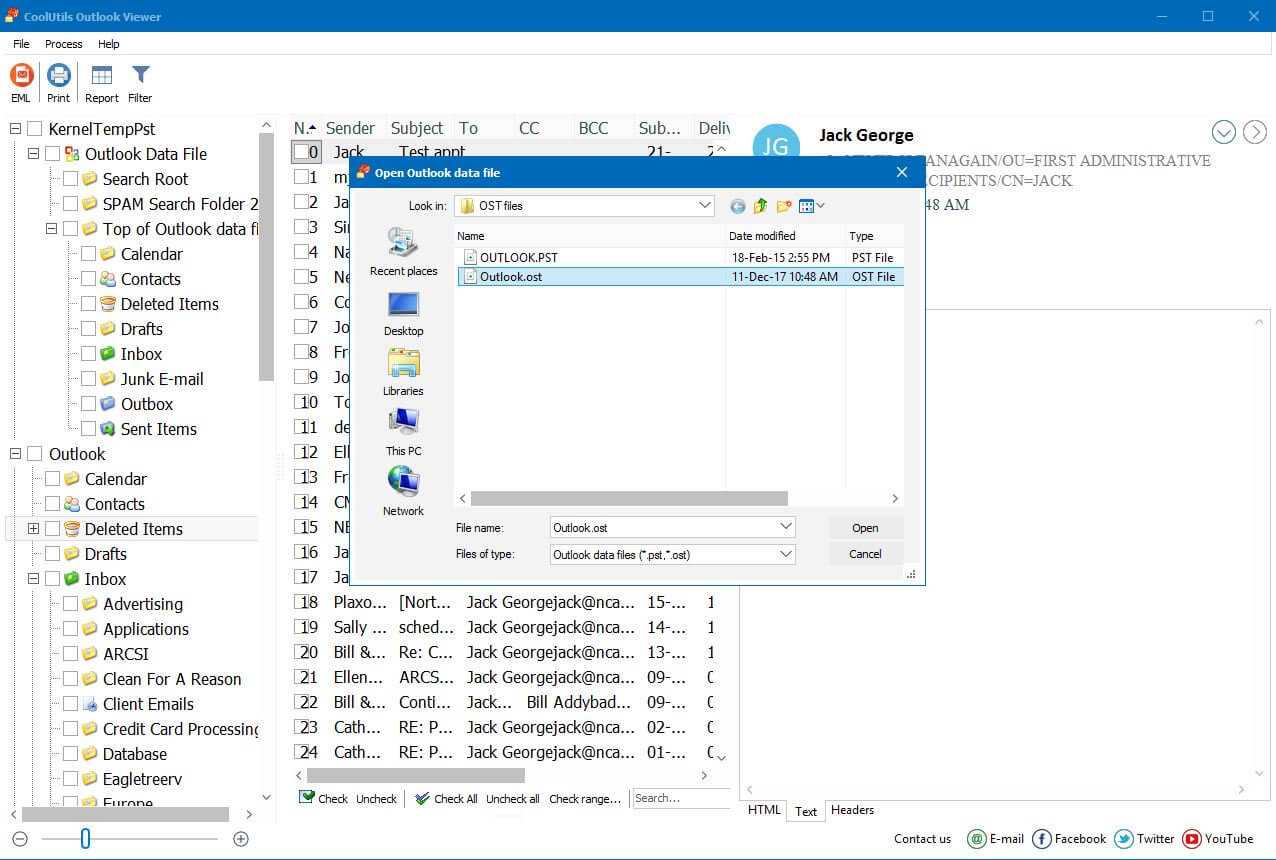Tick the Search Root folder checkbox
The height and width of the screenshot is (860, 1276).
[70, 179]
